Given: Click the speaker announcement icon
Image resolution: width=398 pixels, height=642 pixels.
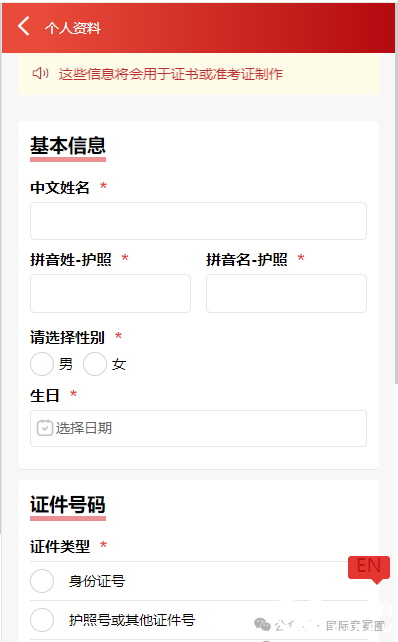Looking at the screenshot, I should 41,74.
